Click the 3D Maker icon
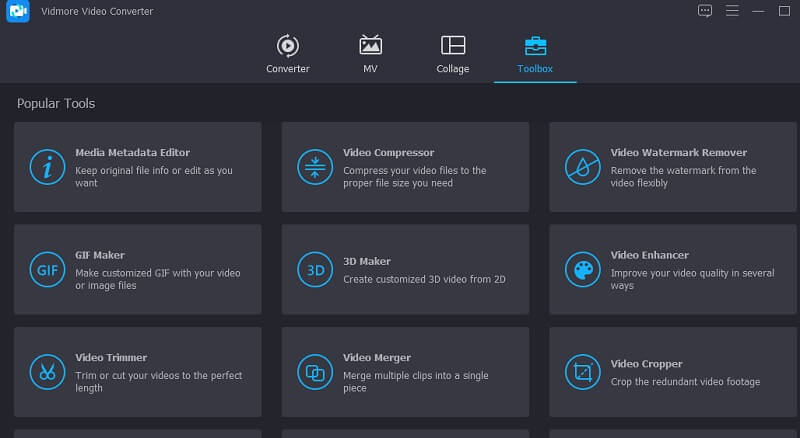Image resolution: width=800 pixels, height=438 pixels. tap(314, 269)
